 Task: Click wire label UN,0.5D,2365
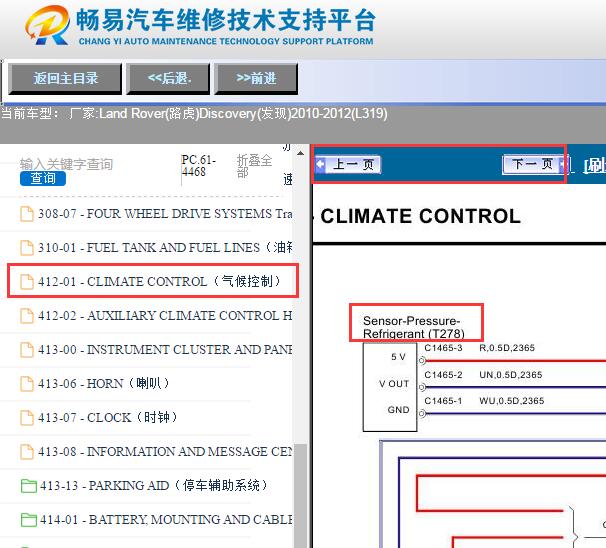click(x=511, y=374)
